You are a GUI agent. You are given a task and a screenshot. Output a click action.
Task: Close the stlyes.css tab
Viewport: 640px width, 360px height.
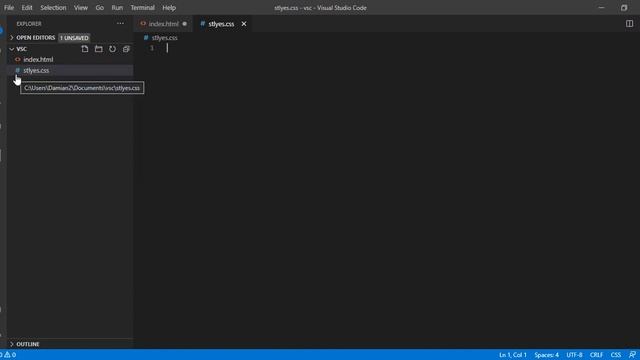pos(244,24)
